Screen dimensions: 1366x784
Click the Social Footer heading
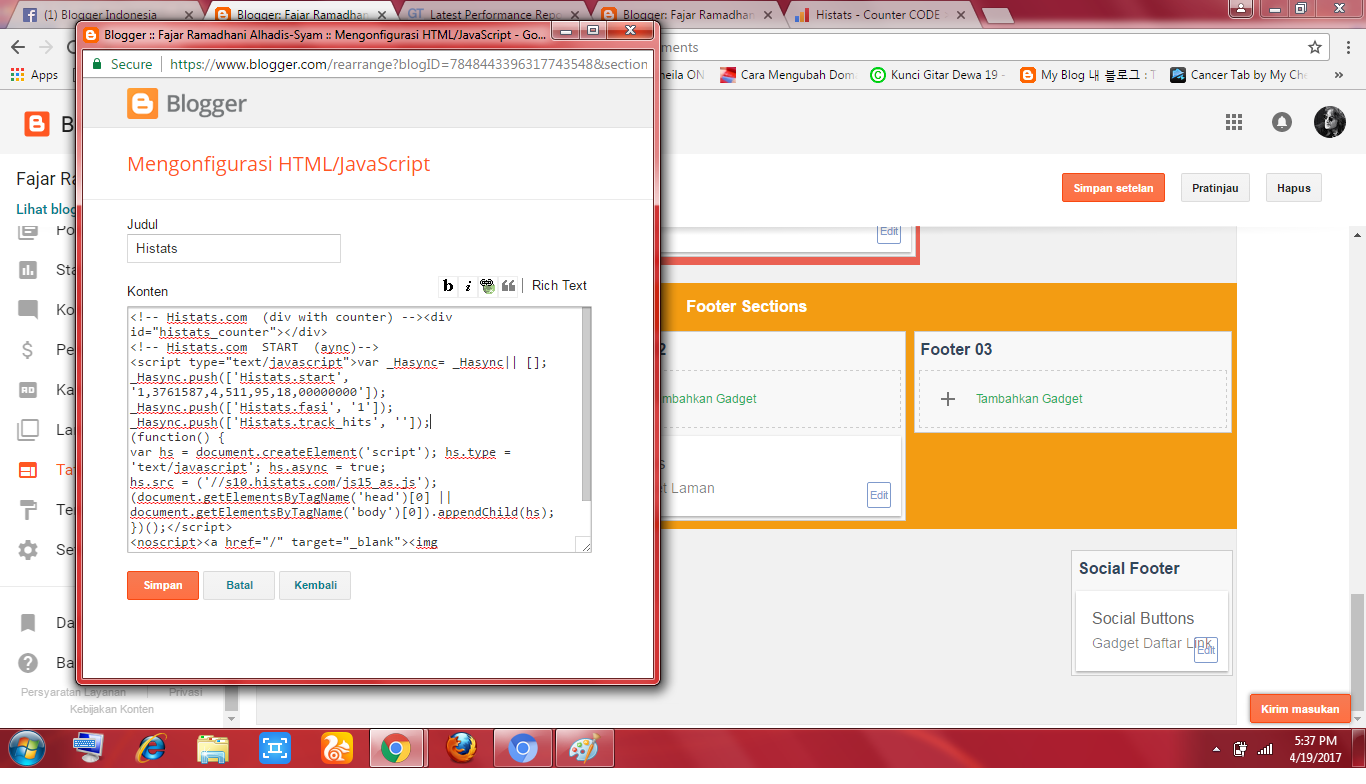(1129, 568)
